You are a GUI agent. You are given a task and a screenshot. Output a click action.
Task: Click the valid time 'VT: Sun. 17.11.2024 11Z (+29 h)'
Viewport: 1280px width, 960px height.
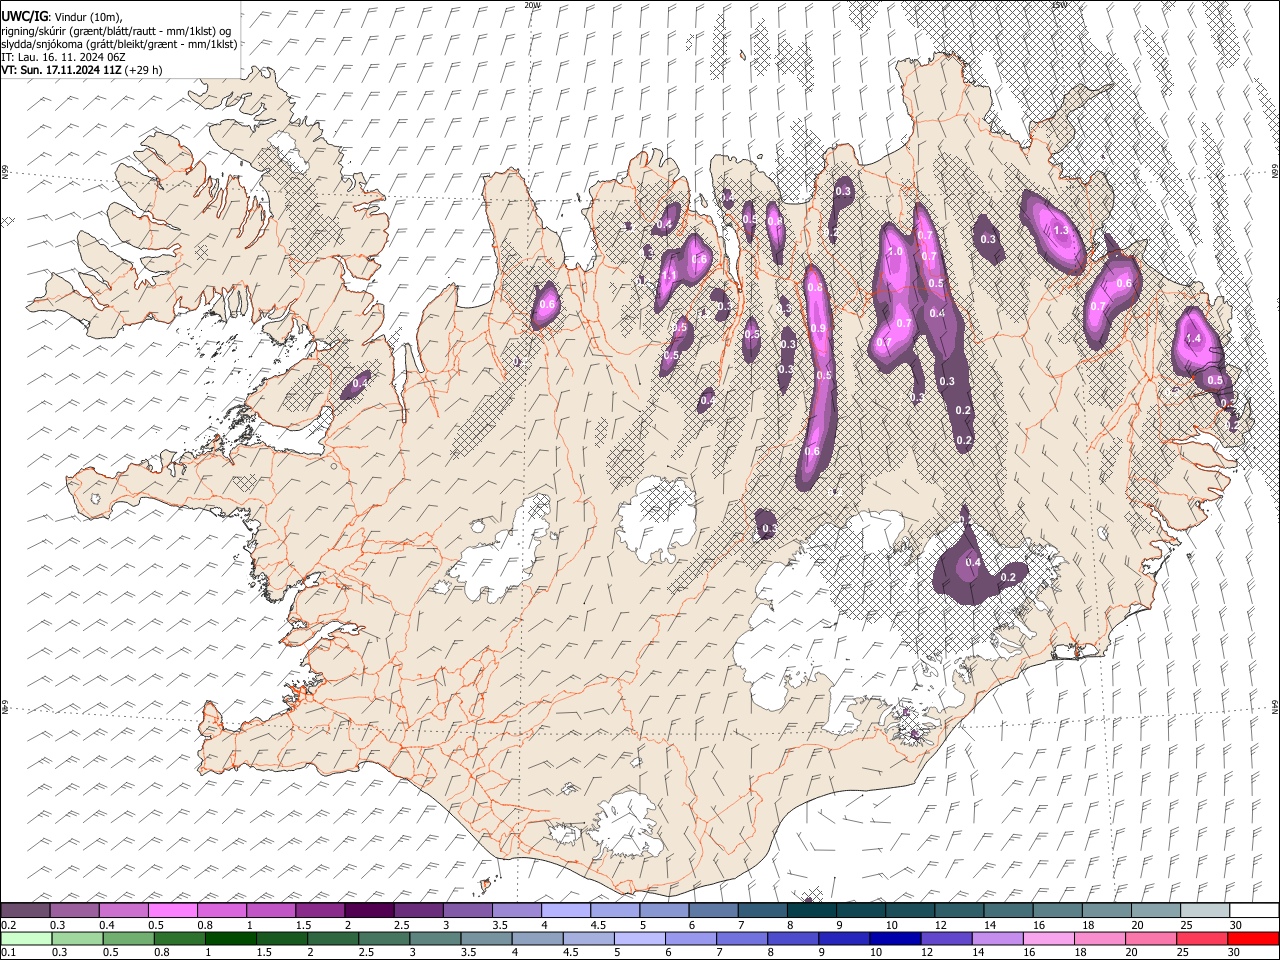tap(81, 70)
